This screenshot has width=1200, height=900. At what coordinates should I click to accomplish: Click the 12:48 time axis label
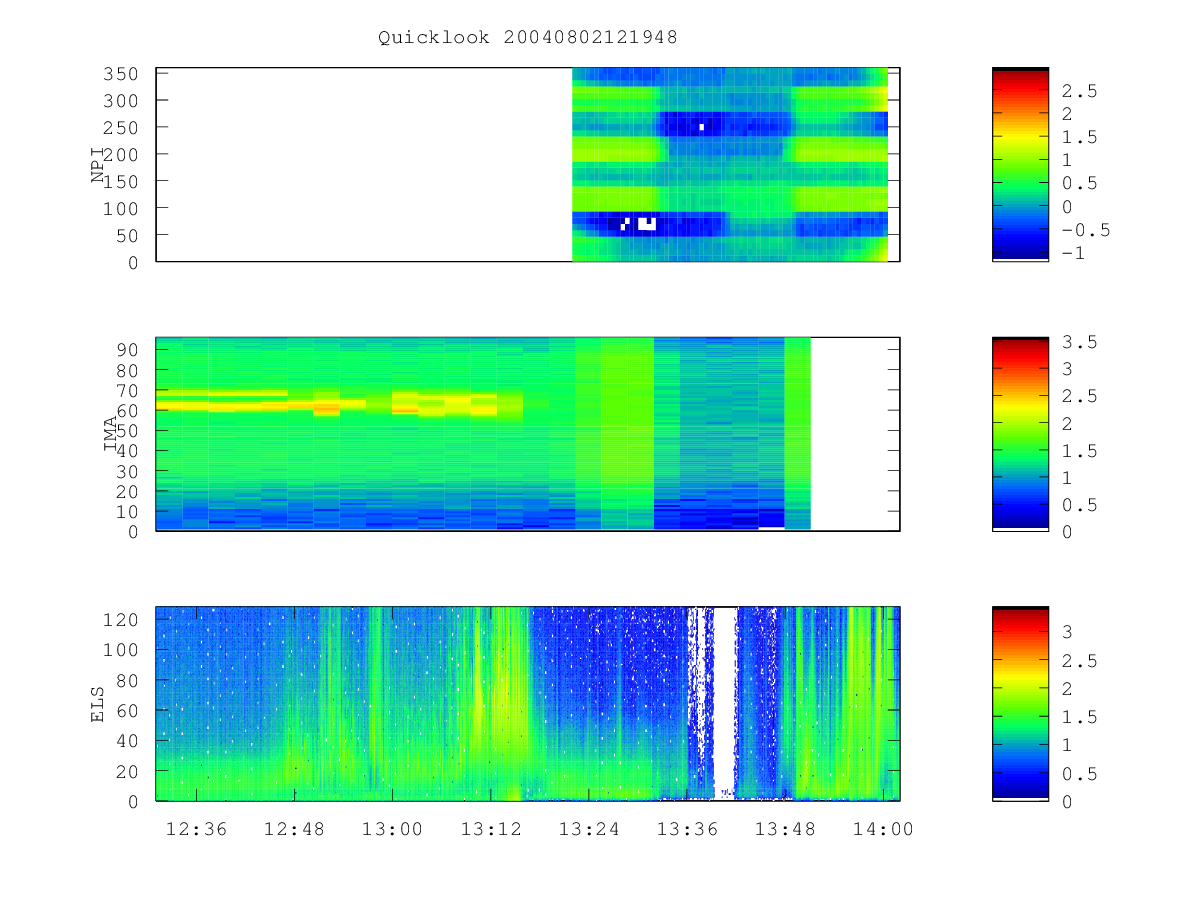tap(294, 829)
